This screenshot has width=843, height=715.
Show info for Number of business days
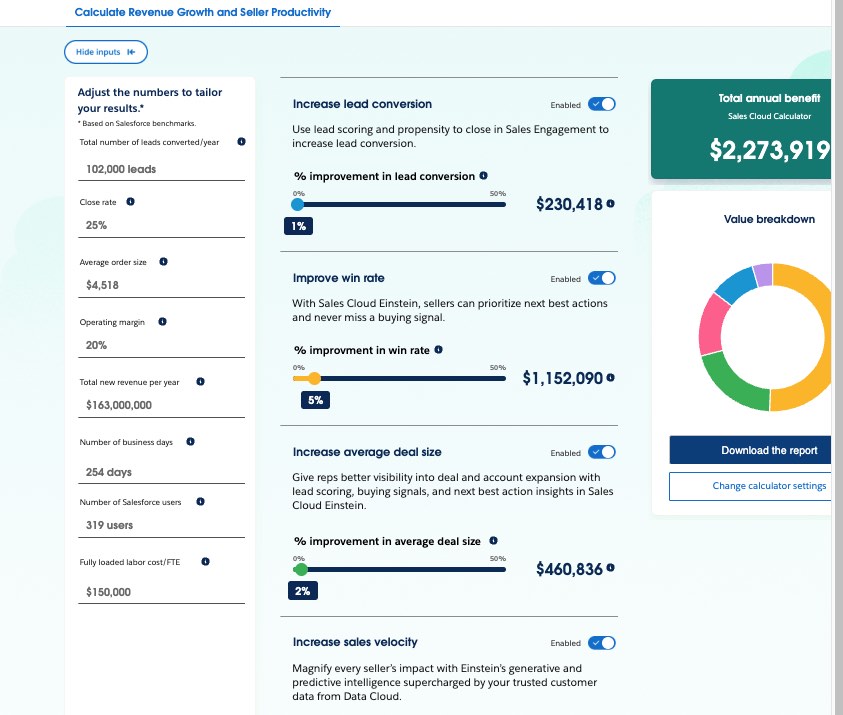coord(190,442)
